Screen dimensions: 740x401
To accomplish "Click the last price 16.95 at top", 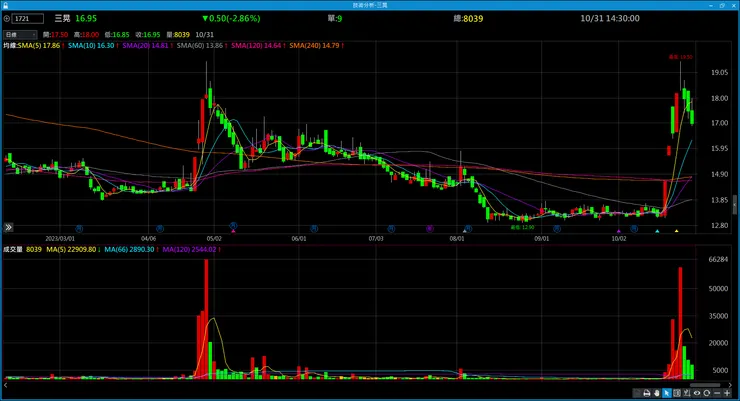I will (x=86, y=19).
